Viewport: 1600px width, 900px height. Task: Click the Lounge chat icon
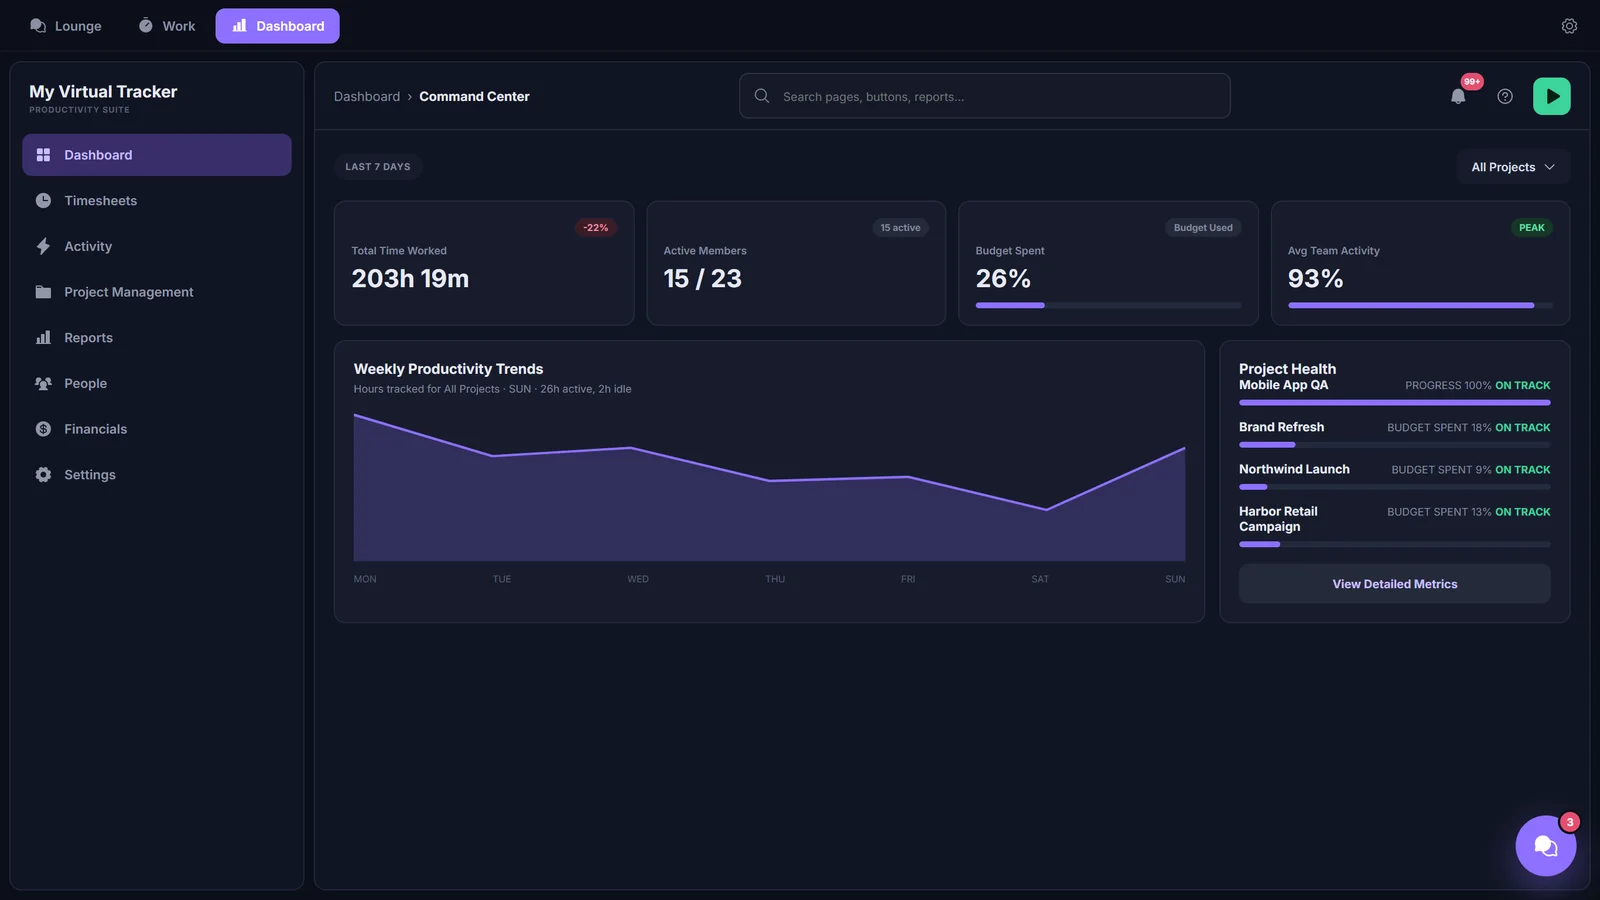(38, 26)
